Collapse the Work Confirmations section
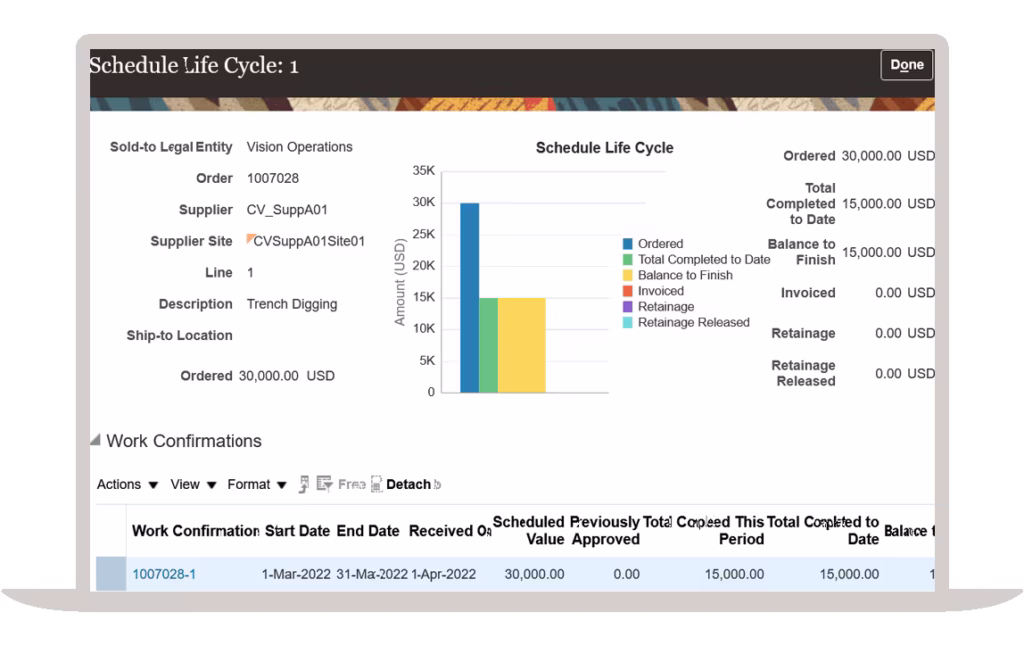The image size is (1024, 646). [96, 441]
